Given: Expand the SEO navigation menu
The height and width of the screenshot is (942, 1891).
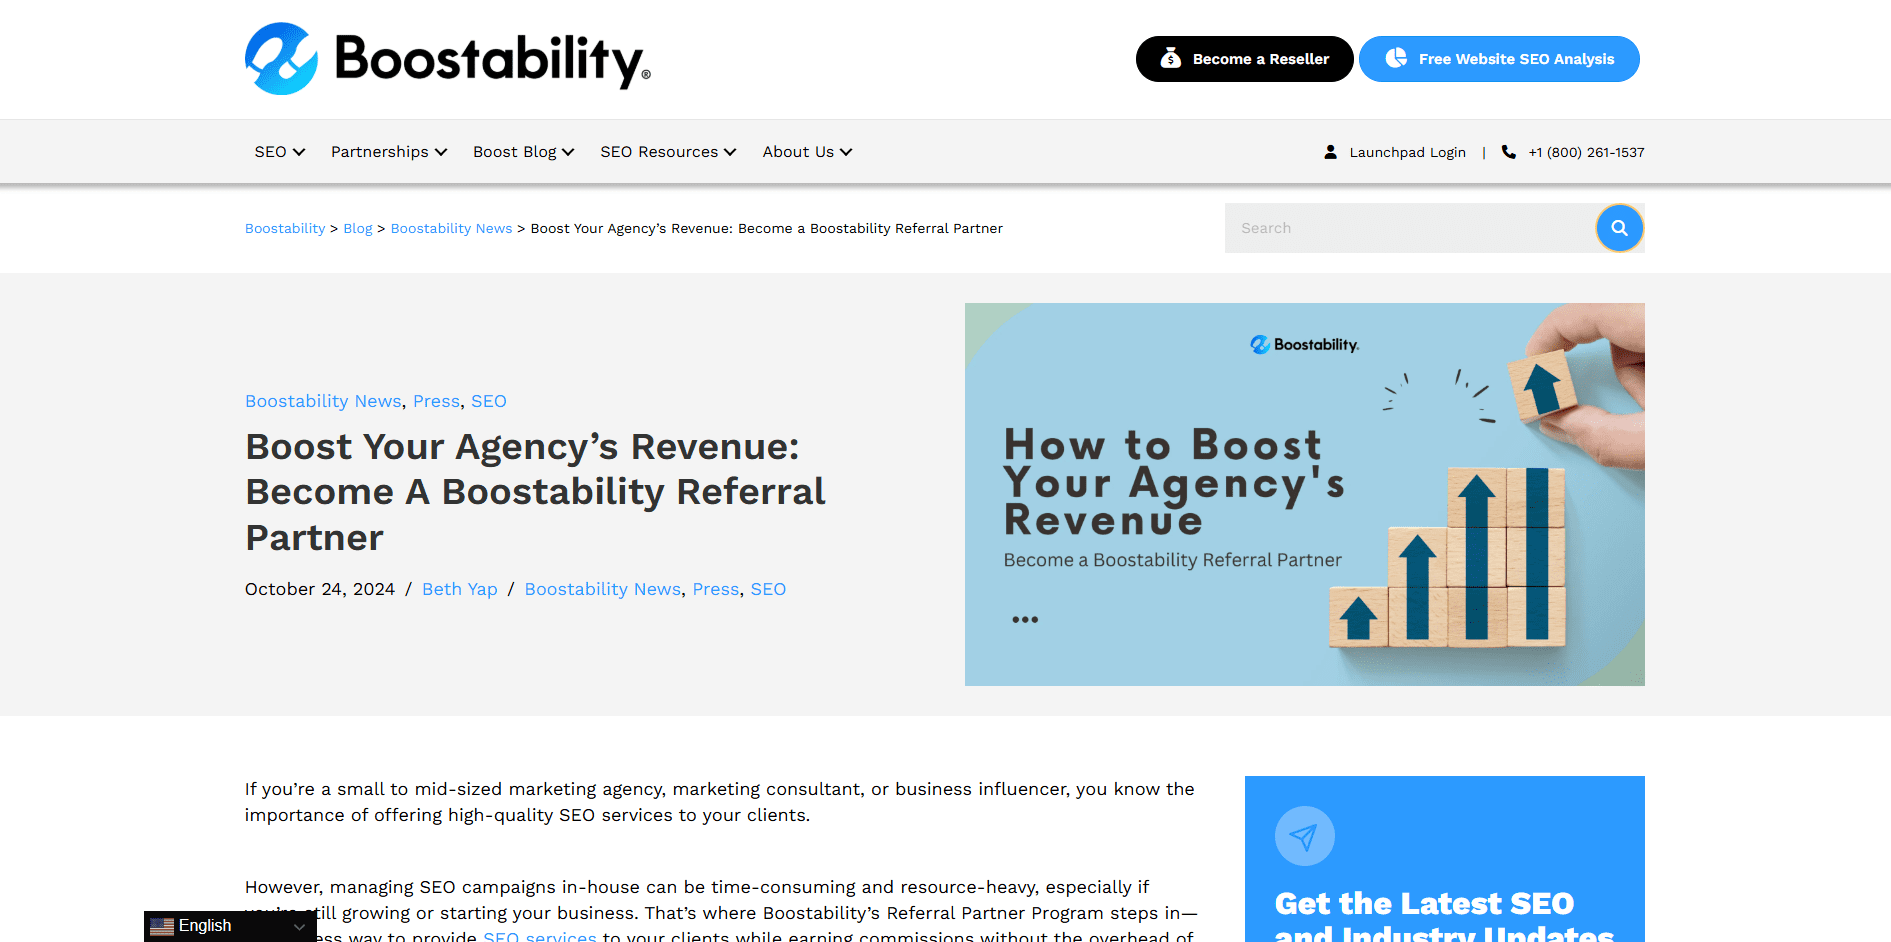Looking at the screenshot, I should pos(279,152).
